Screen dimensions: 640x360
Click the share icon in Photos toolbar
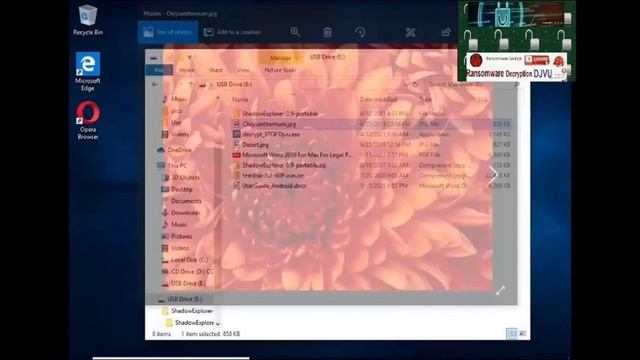coord(446,32)
